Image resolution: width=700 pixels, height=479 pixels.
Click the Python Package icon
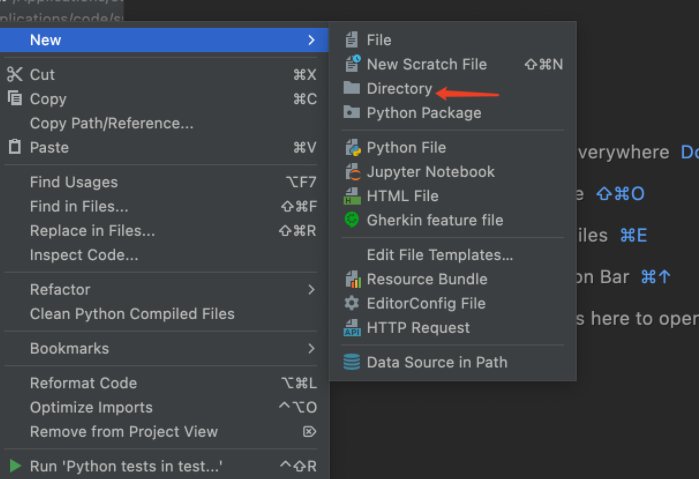352,113
